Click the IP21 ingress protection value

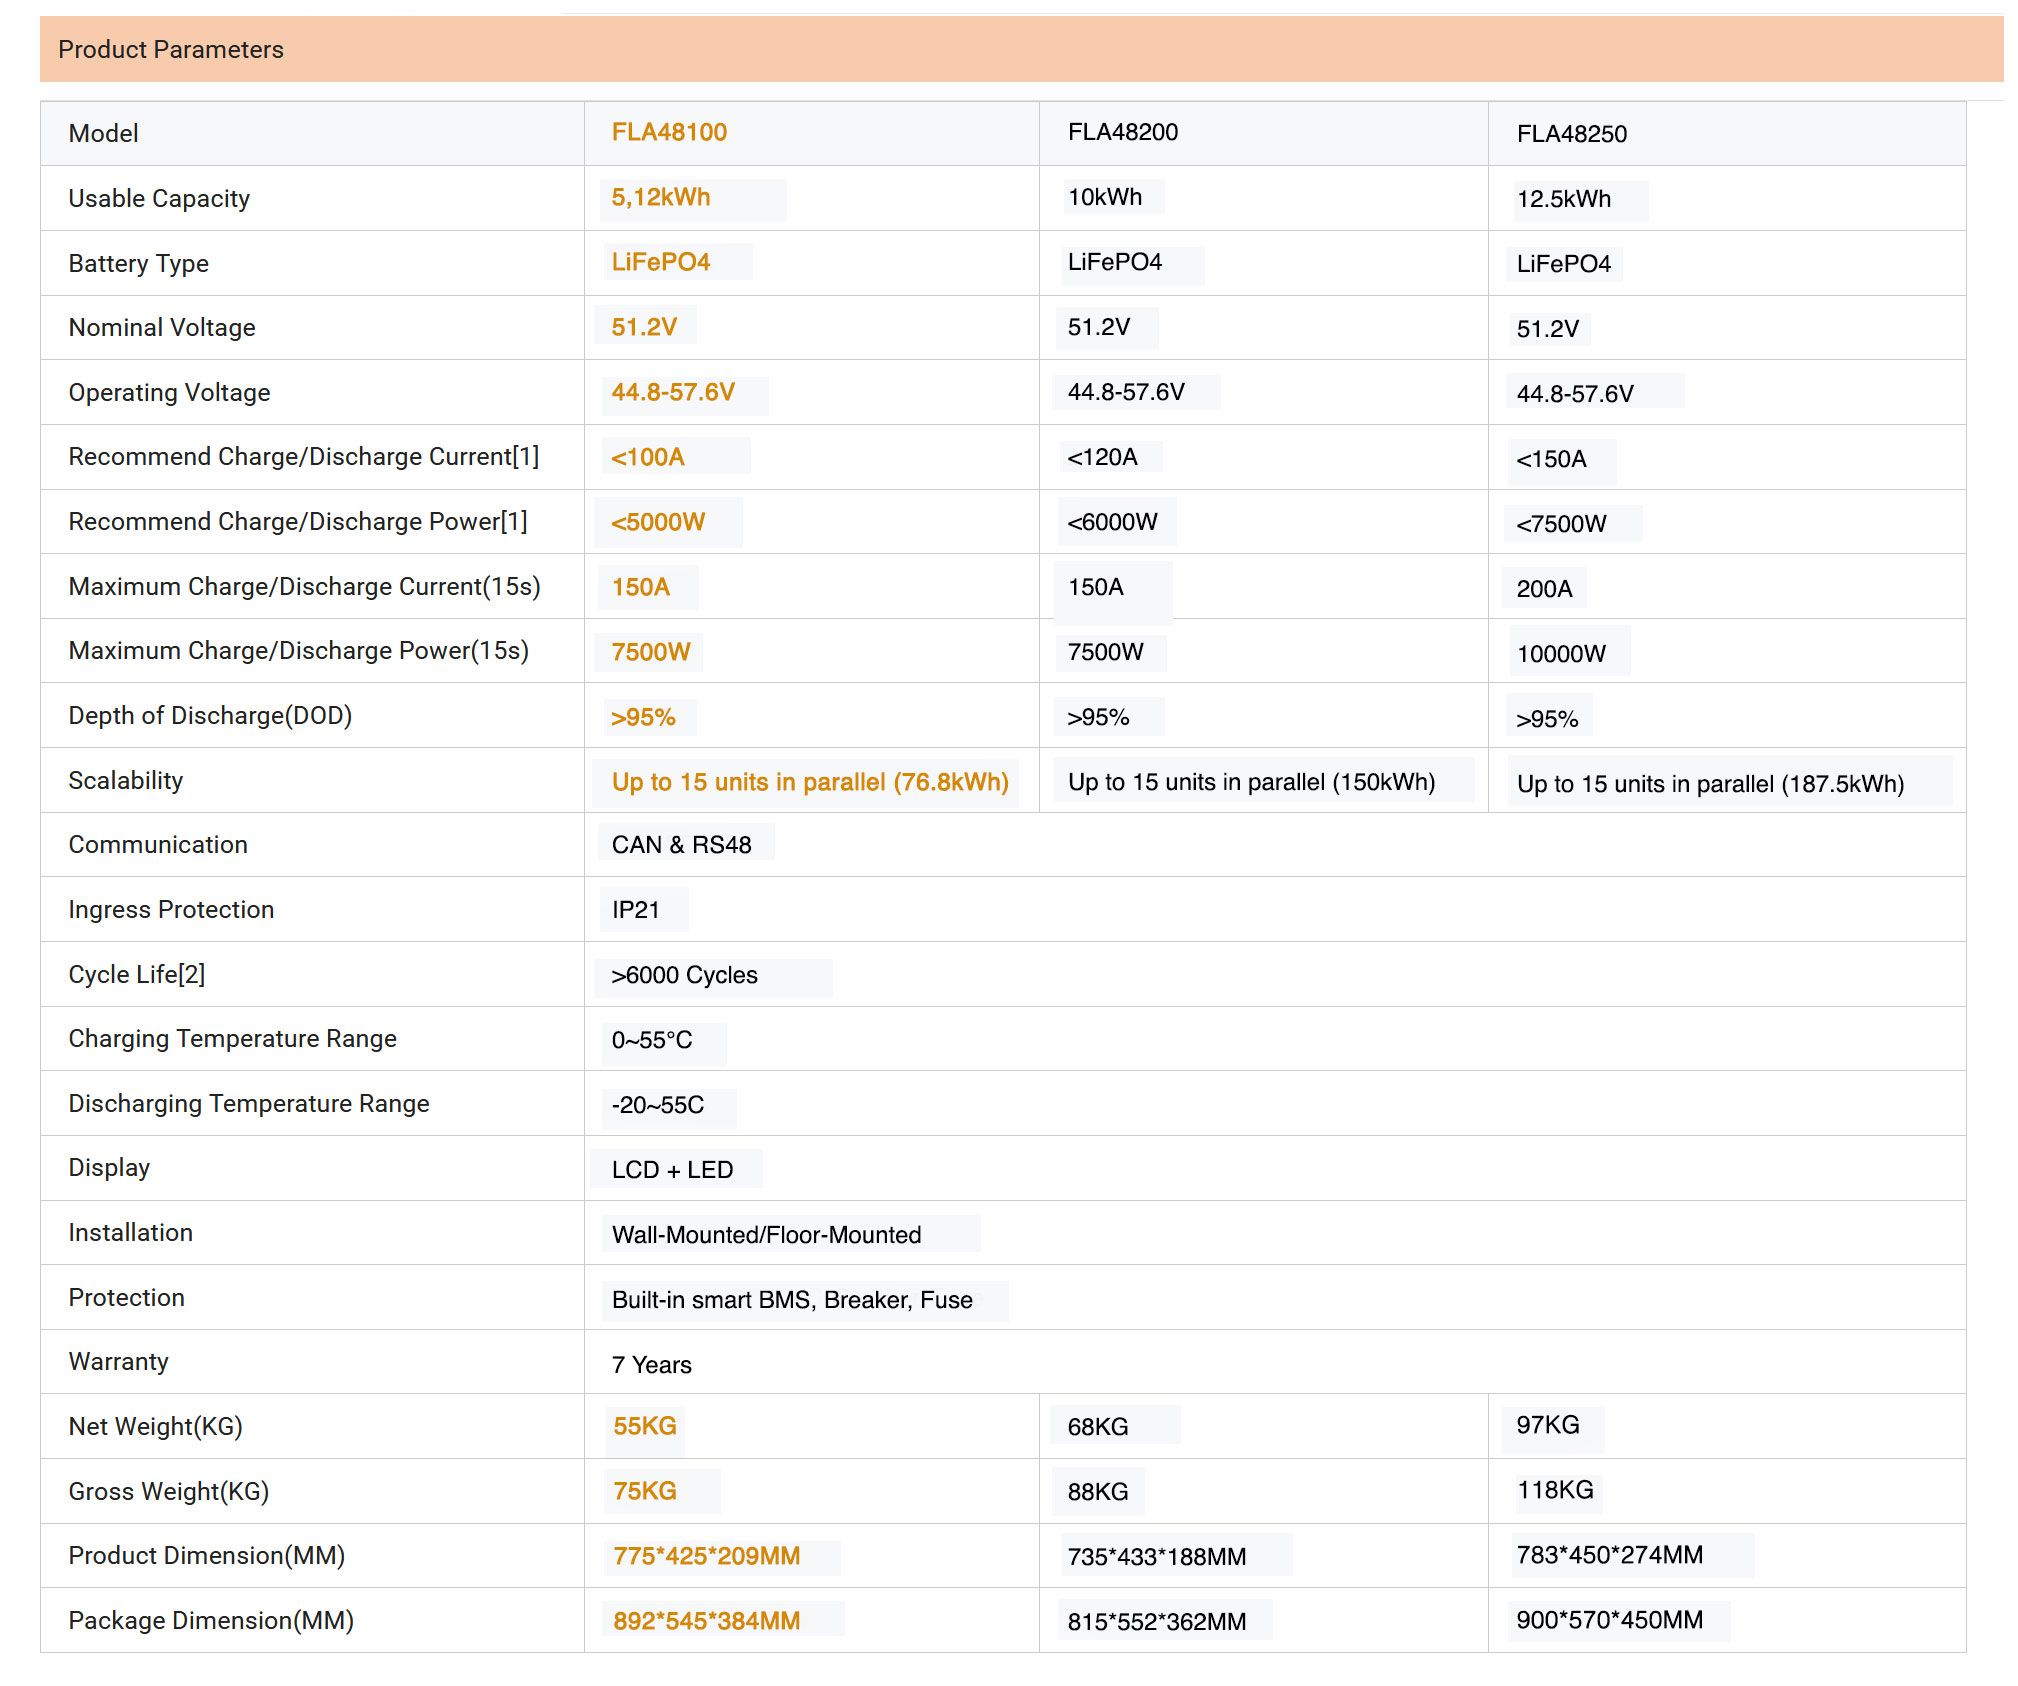tap(635, 910)
